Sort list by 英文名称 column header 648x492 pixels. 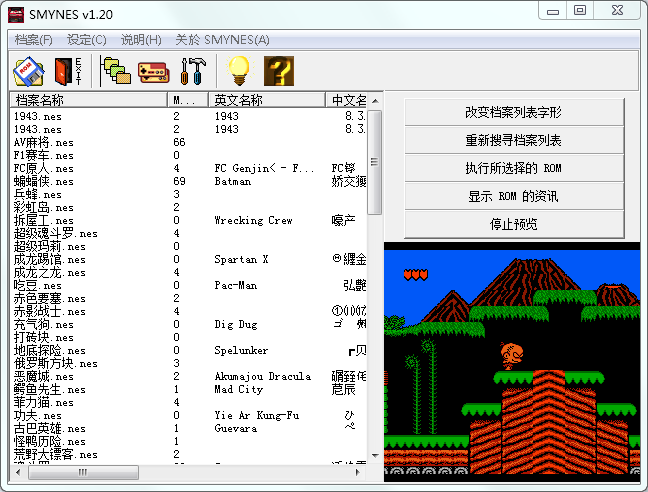coord(267,100)
